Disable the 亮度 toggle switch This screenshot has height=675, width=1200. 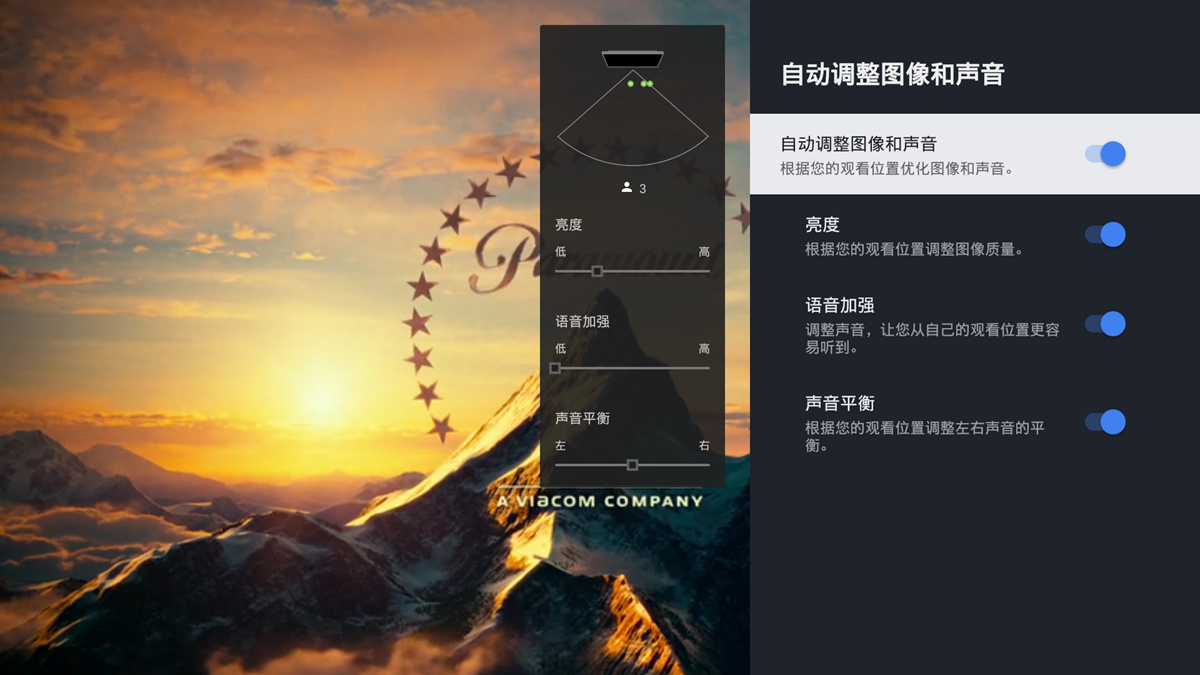coord(1105,234)
